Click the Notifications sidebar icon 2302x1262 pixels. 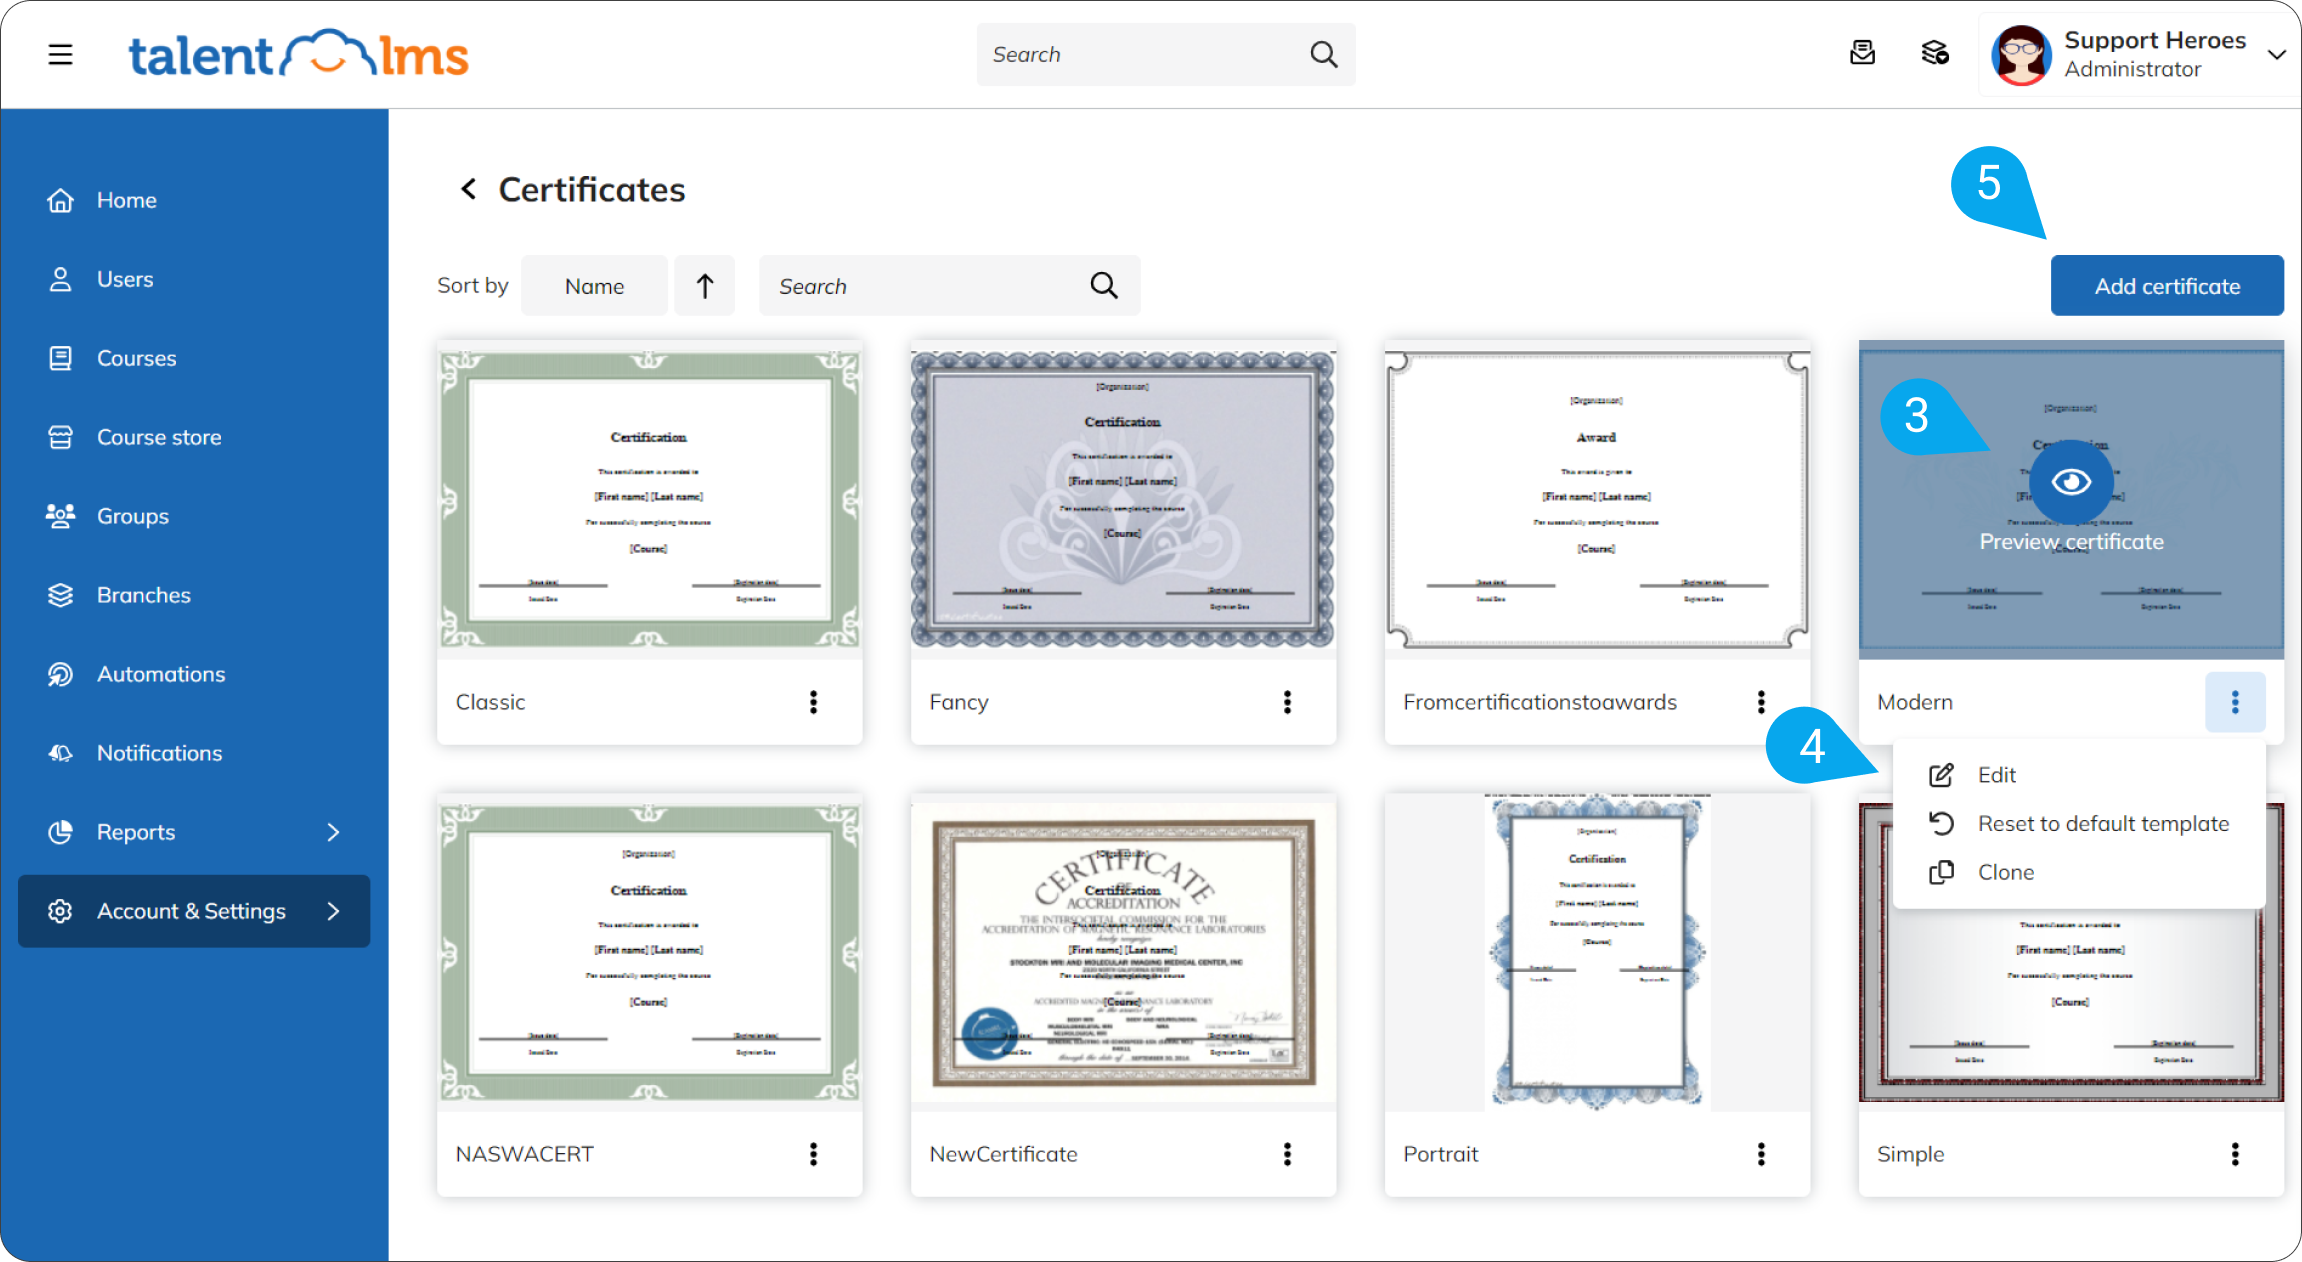click(x=60, y=753)
